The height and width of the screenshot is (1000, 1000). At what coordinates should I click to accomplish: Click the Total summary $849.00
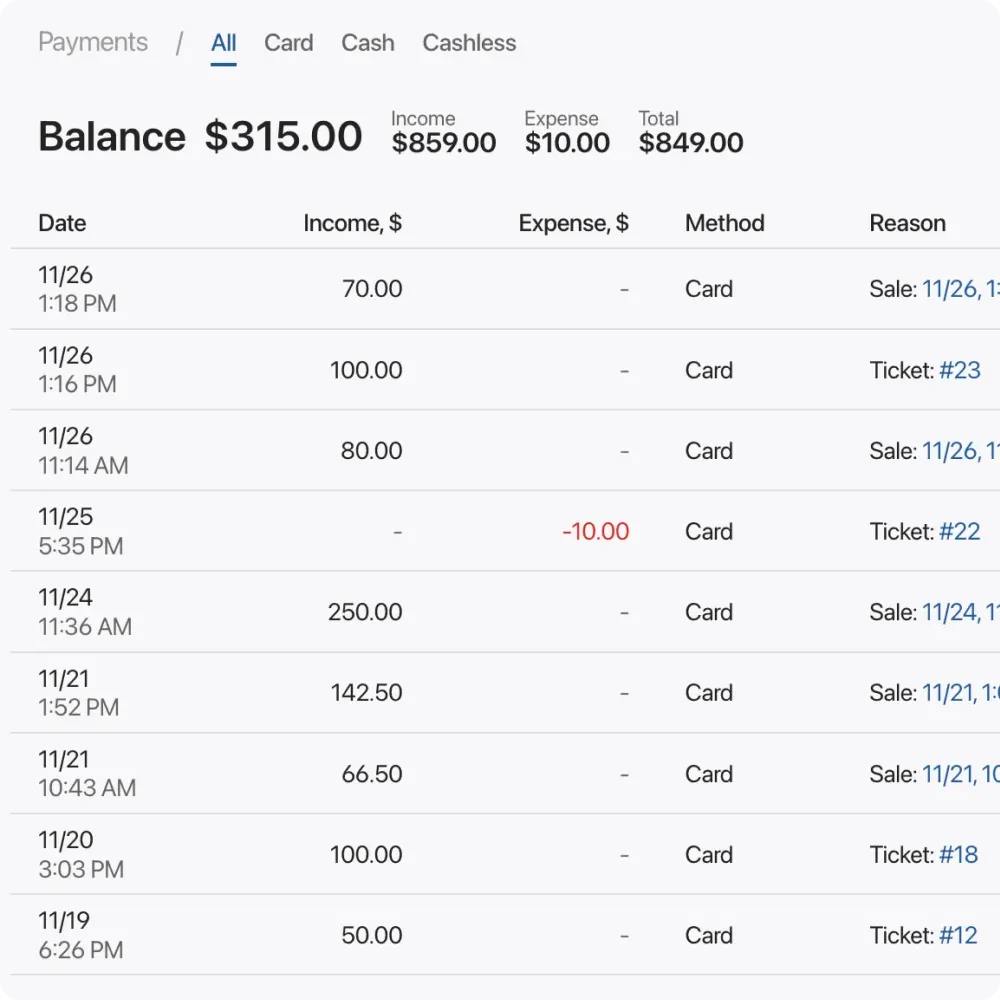pyautogui.click(x=690, y=143)
